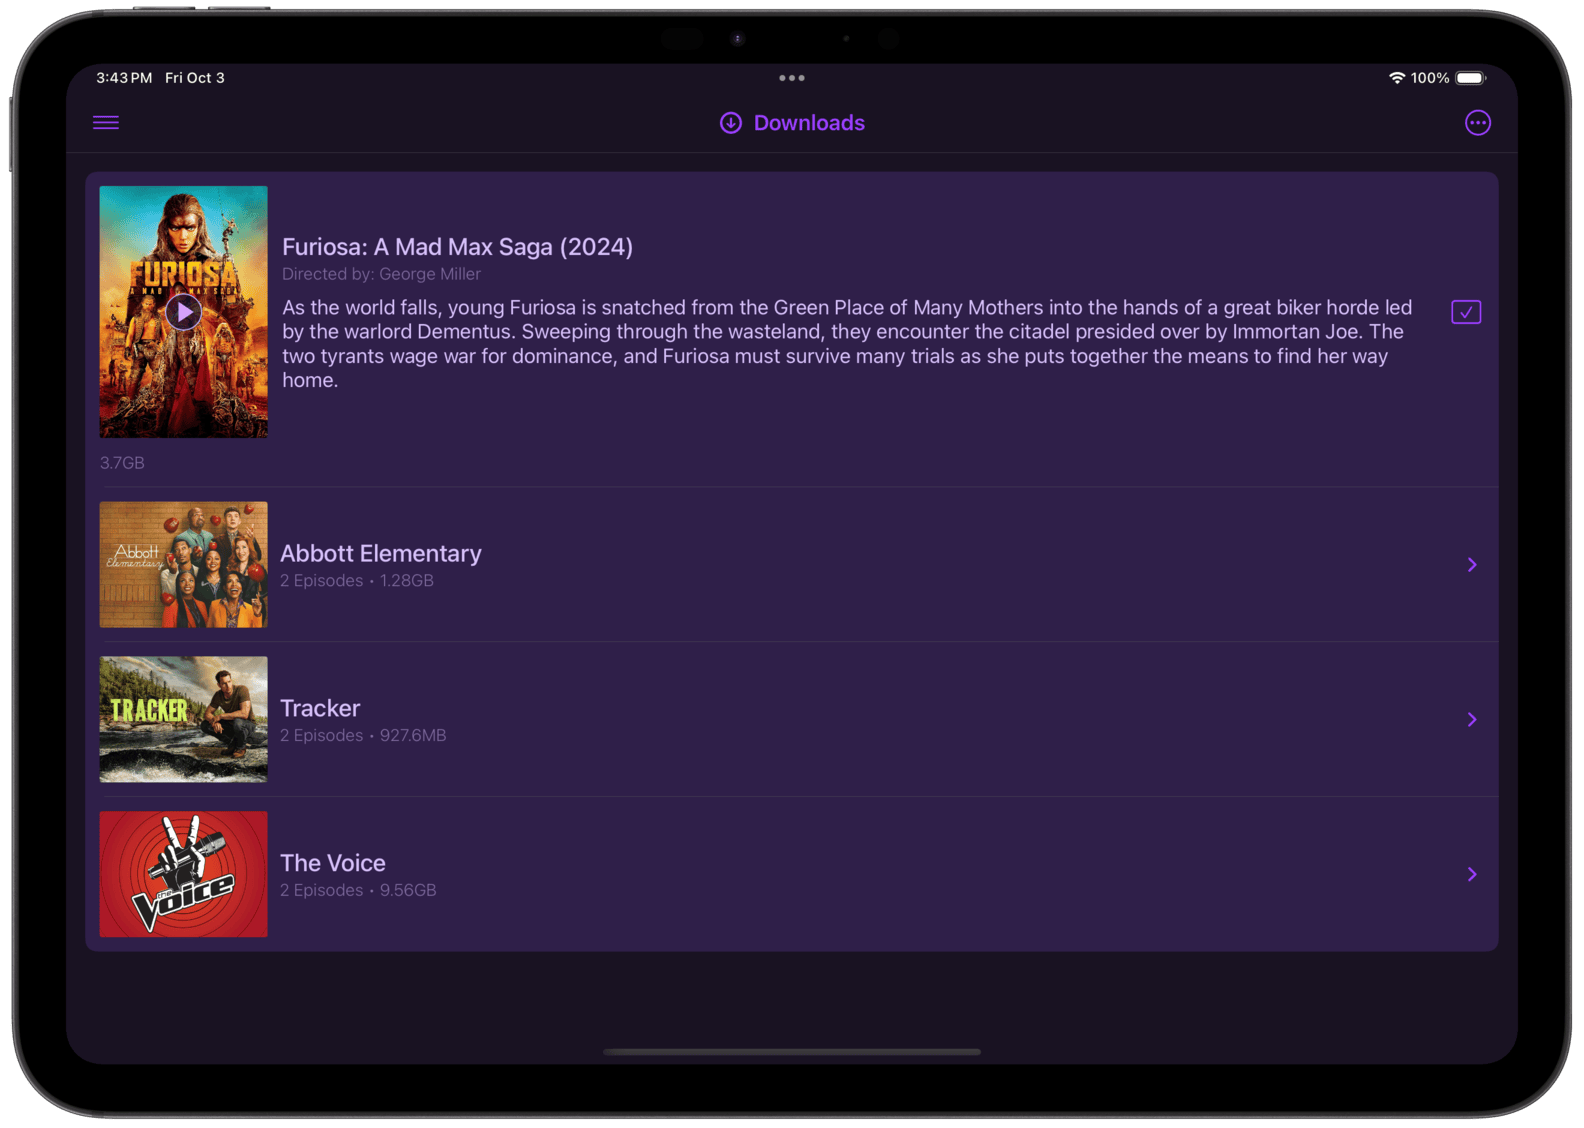Tap the home indicator bar
The width and height of the screenshot is (1584, 1128).
click(x=791, y=1052)
